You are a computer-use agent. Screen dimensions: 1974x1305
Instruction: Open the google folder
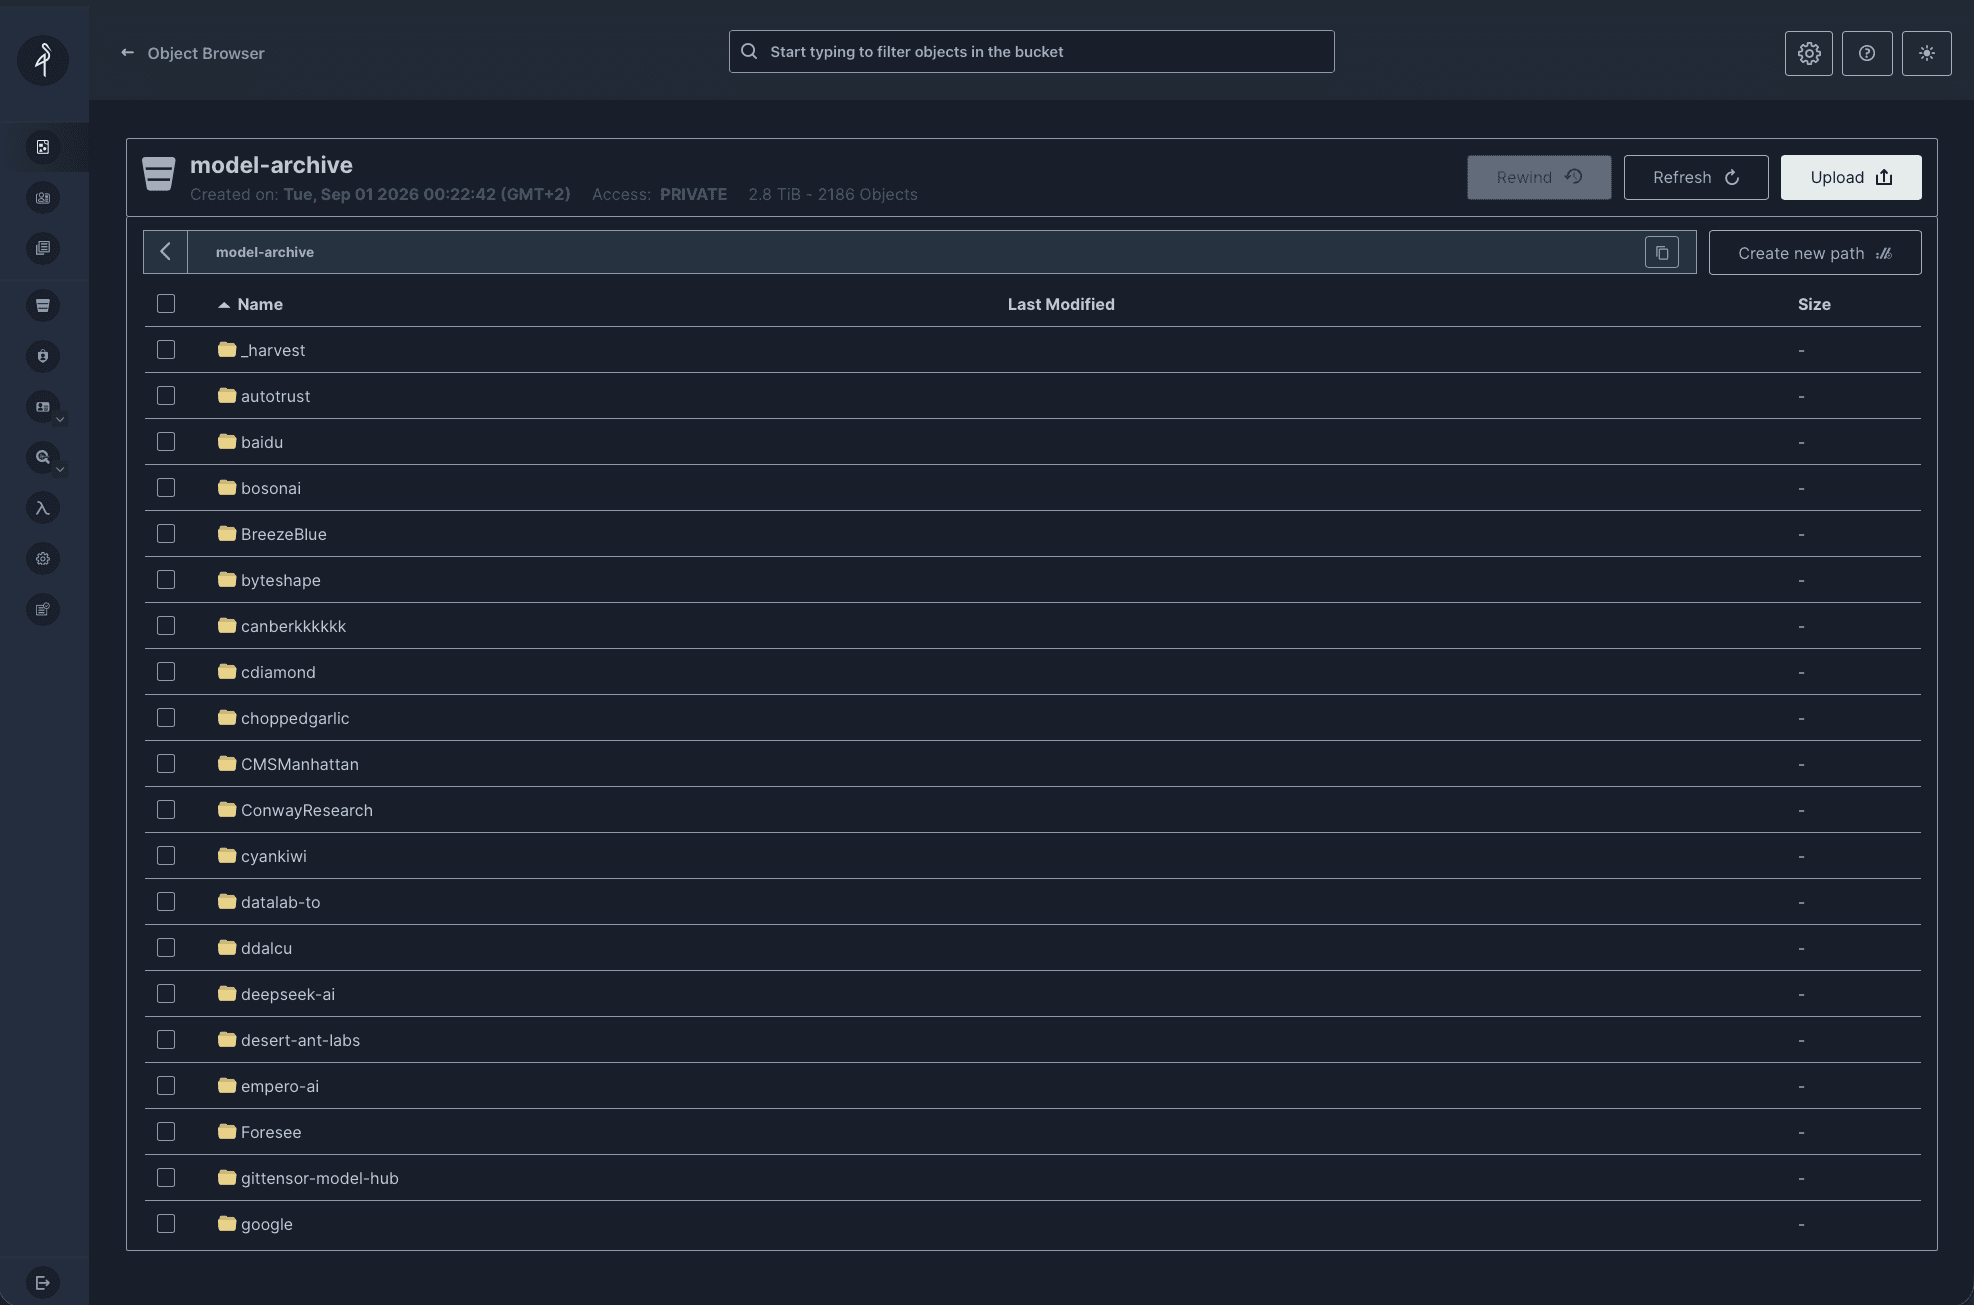266,1223
